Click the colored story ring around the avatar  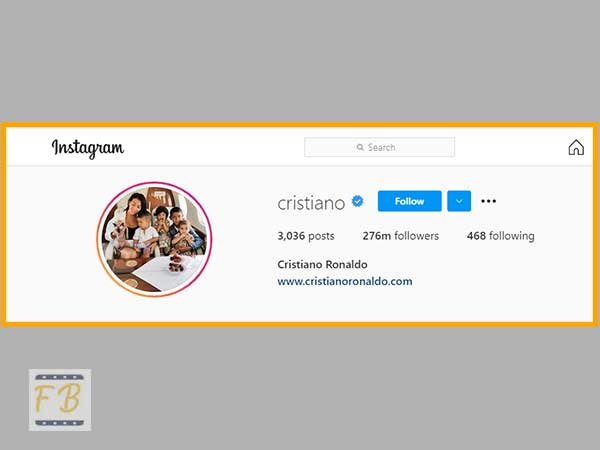click(x=154, y=184)
